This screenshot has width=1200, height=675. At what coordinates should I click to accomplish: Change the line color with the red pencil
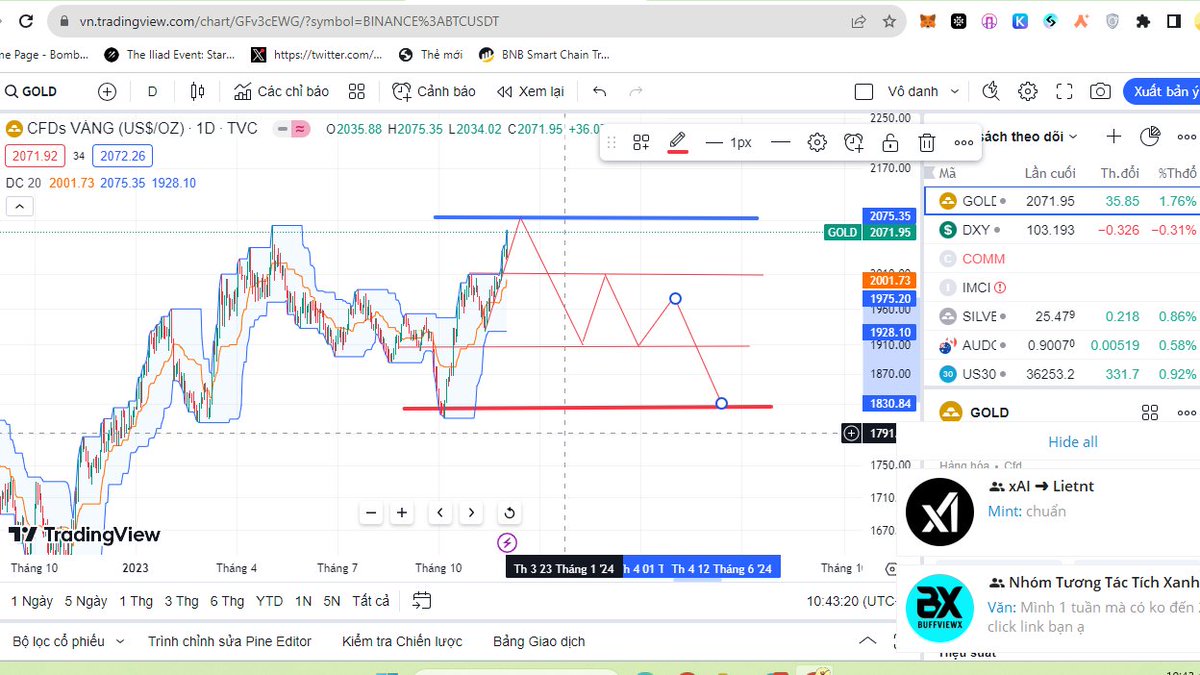coord(677,143)
